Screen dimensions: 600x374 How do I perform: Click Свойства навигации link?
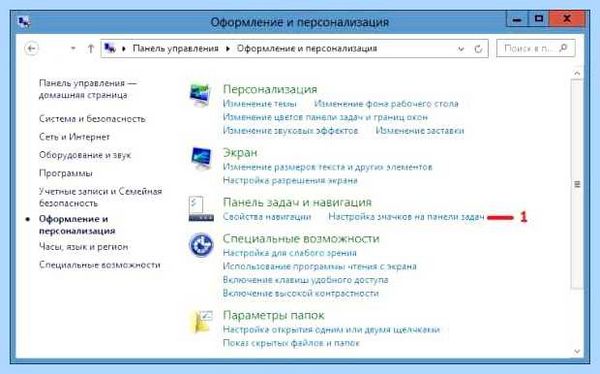click(x=267, y=217)
